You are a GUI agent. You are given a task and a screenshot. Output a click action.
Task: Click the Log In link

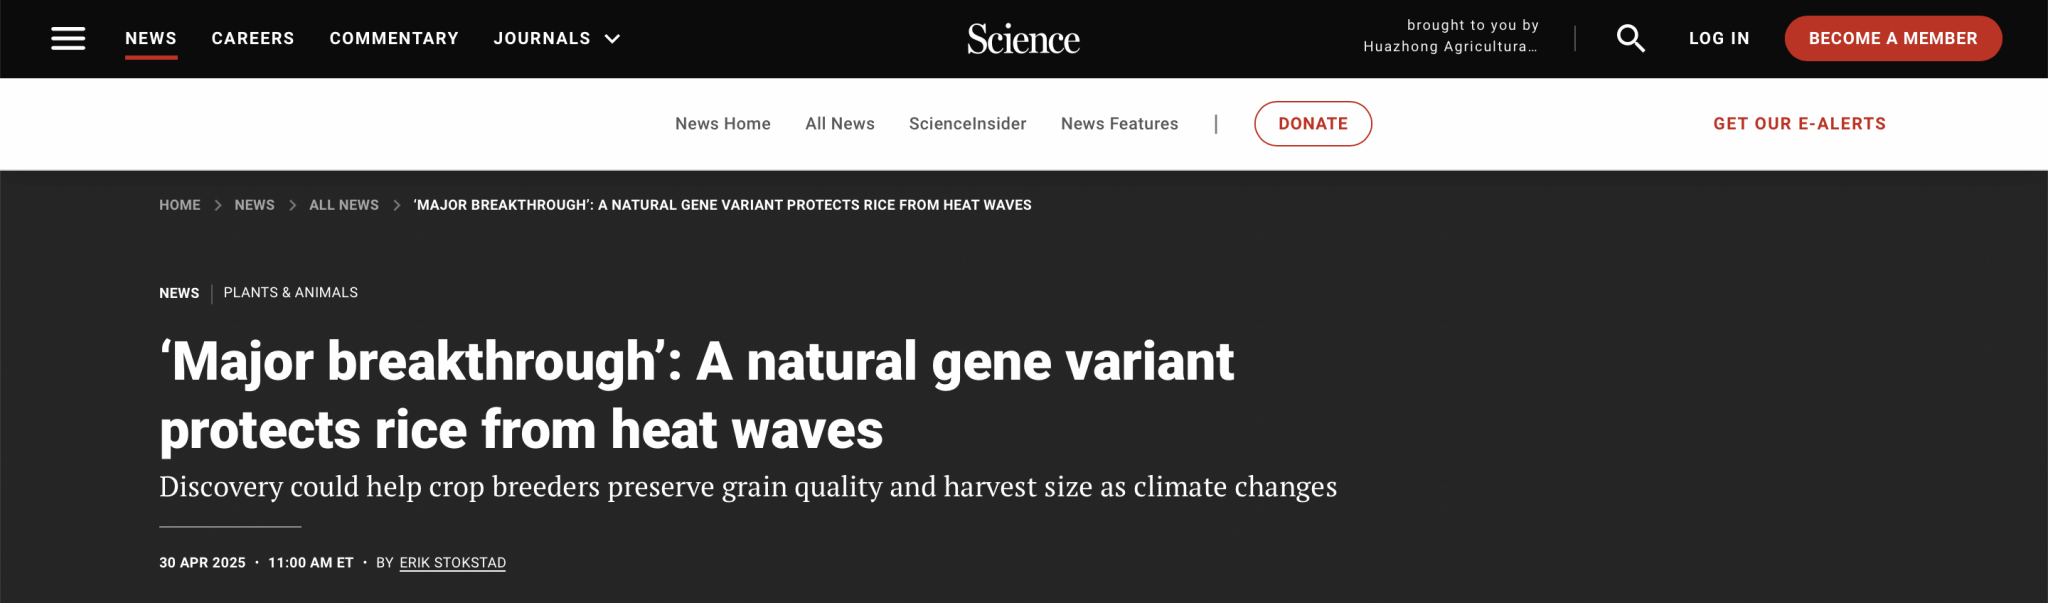1719,38
